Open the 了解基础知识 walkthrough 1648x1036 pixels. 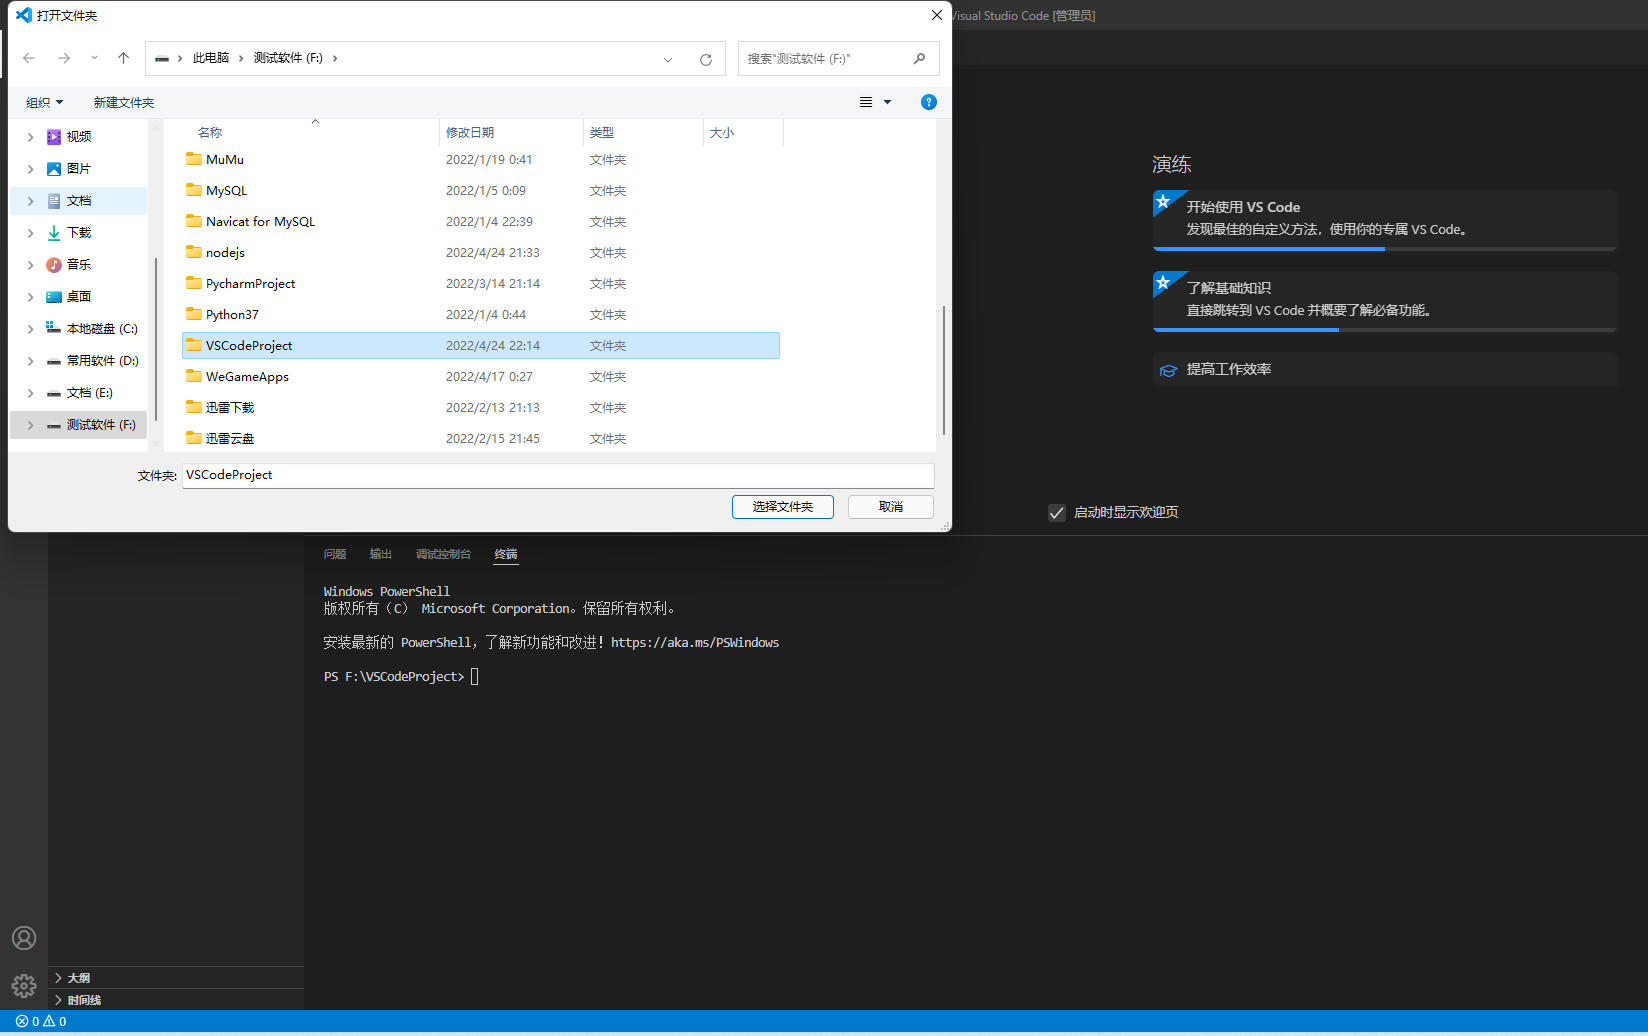coord(1385,301)
